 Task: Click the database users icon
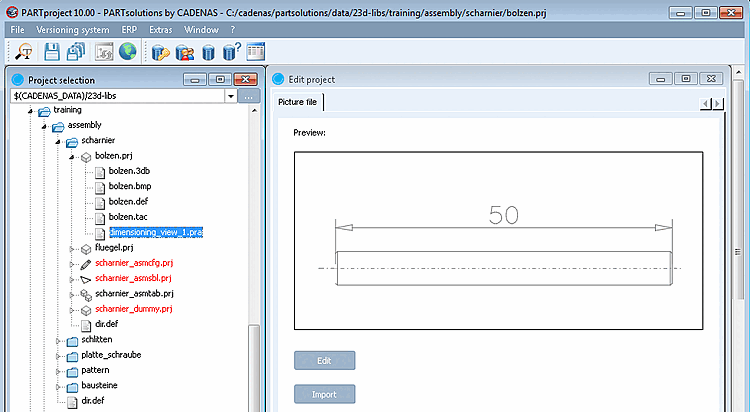(x=184, y=52)
